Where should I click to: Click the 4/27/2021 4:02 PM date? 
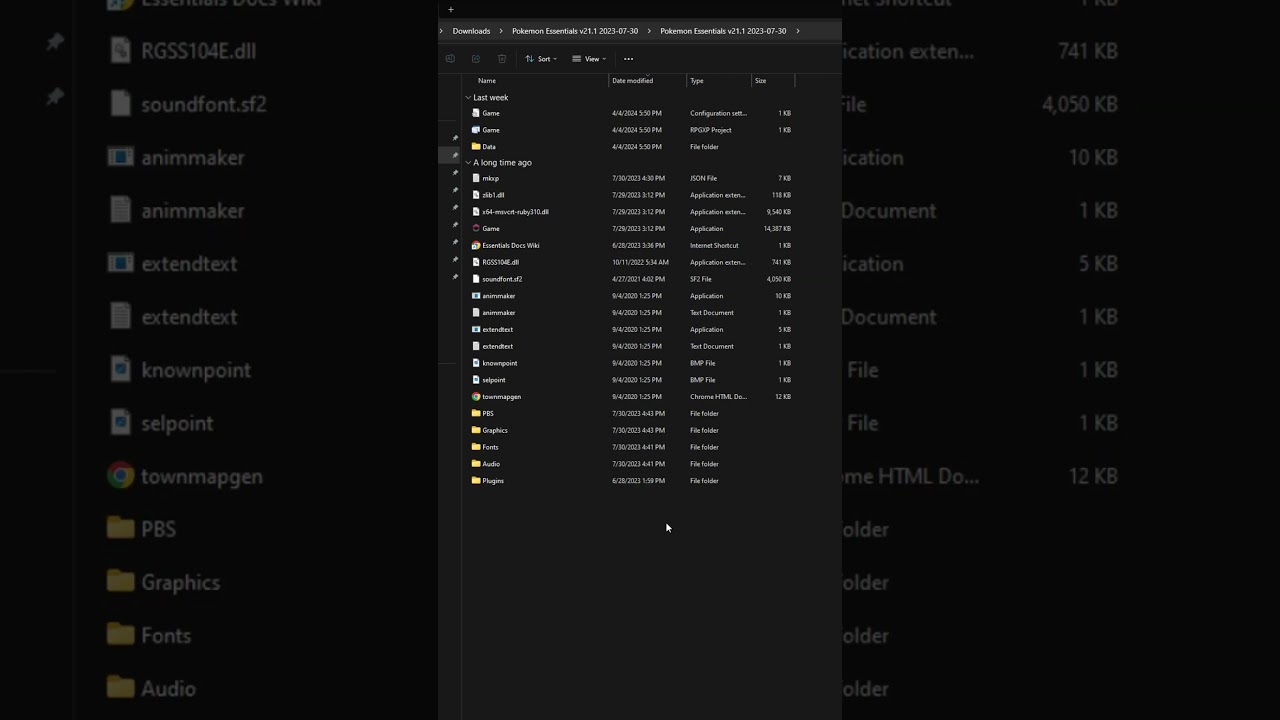point(638,279)
